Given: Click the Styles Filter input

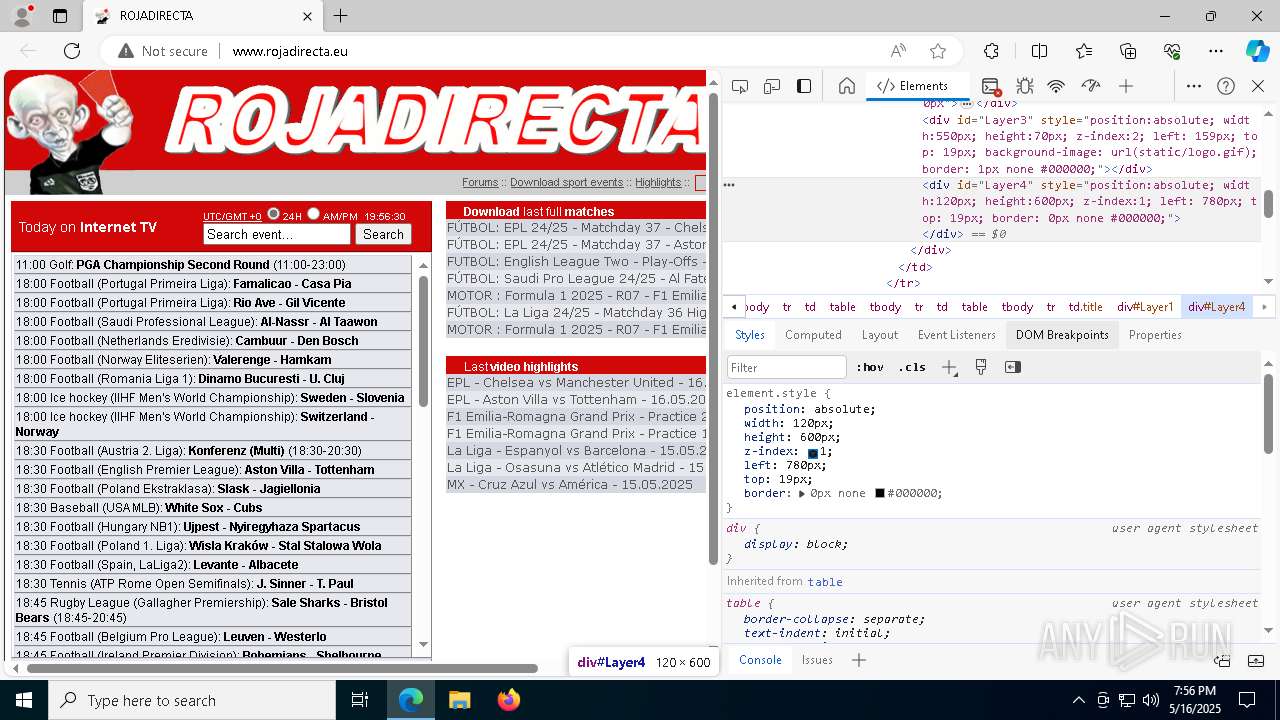Looking at the screenshot, I should pyautogui.click(x=787, y=367).
